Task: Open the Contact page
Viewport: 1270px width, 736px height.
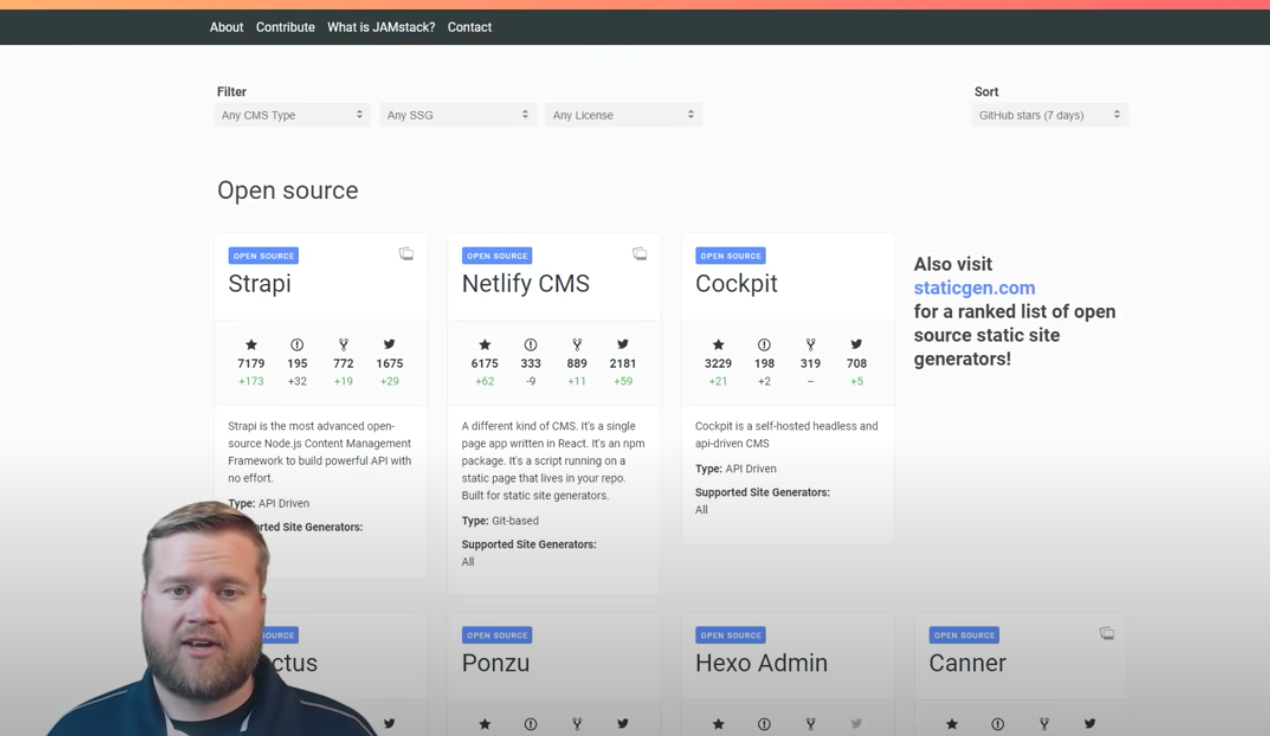Action: pos(469,27)
